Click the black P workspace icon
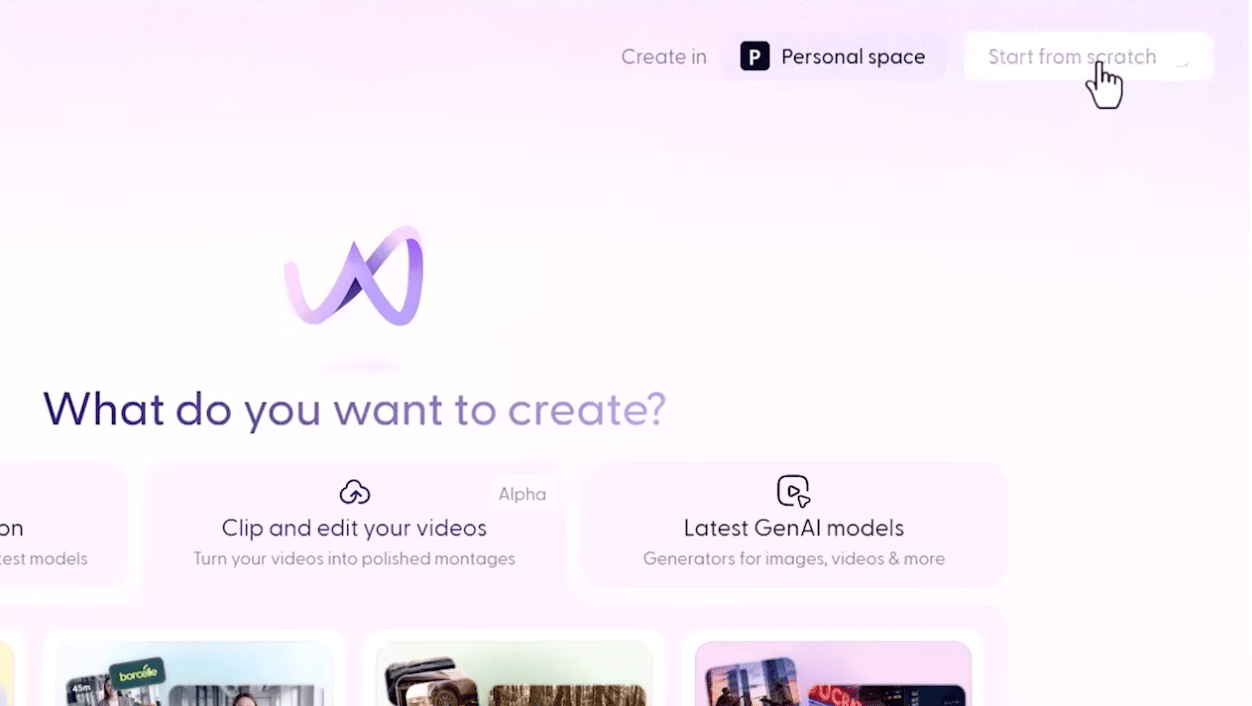This screenshot has width=1252, height=706. (x=755, y=56)
